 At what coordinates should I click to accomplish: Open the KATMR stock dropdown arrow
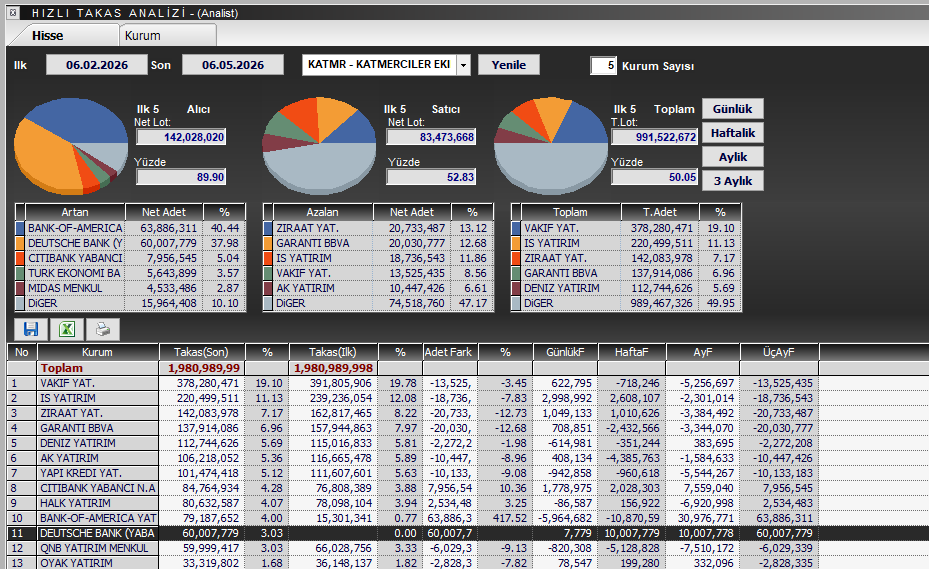click(464, 65)
